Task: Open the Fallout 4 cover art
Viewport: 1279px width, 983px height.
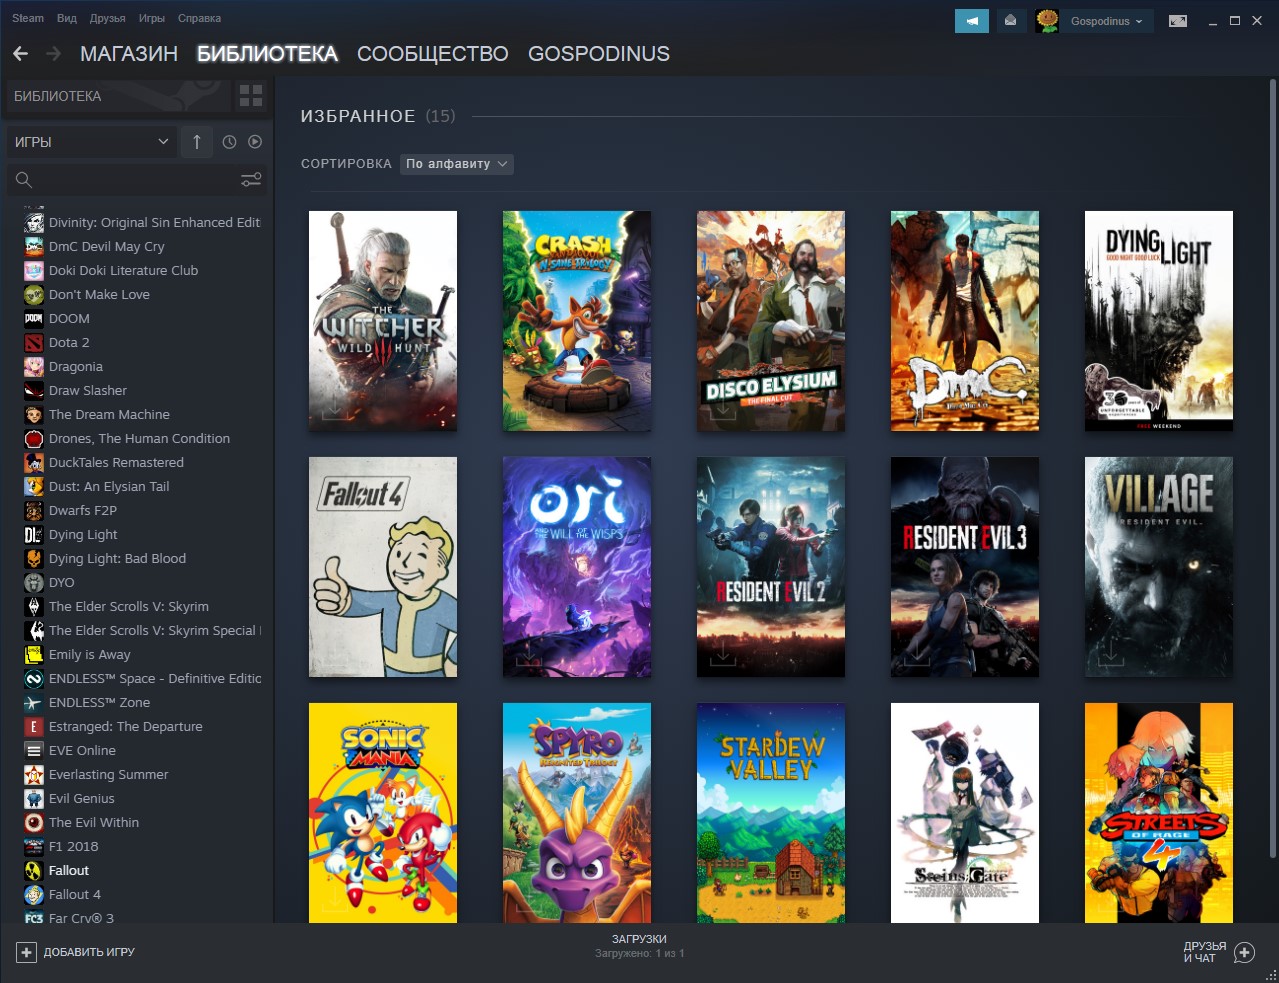Action: point(383,567)
